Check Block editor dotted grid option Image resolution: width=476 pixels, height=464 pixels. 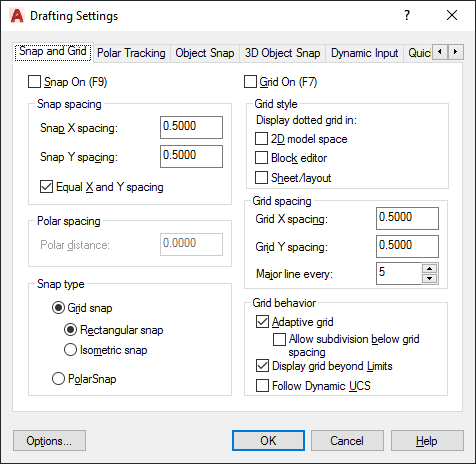coord(261,158)
